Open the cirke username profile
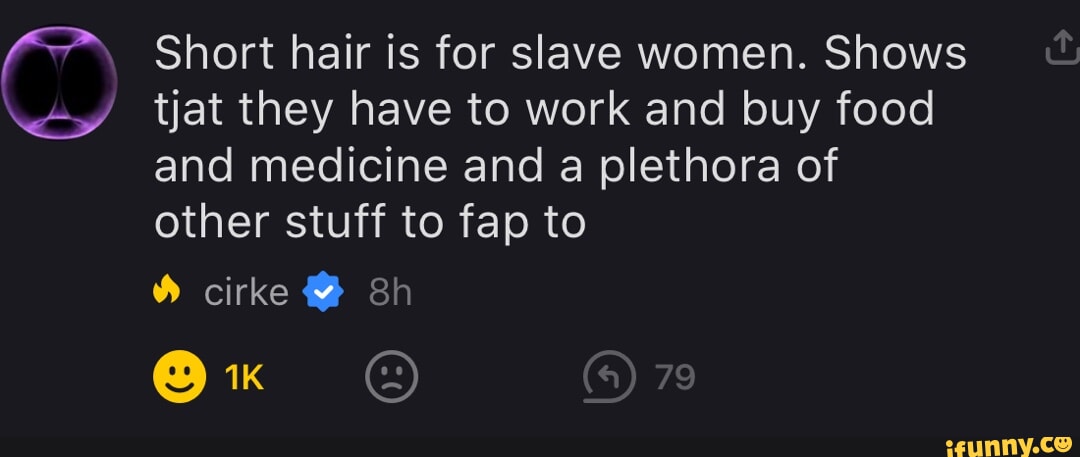 (246, 294)
